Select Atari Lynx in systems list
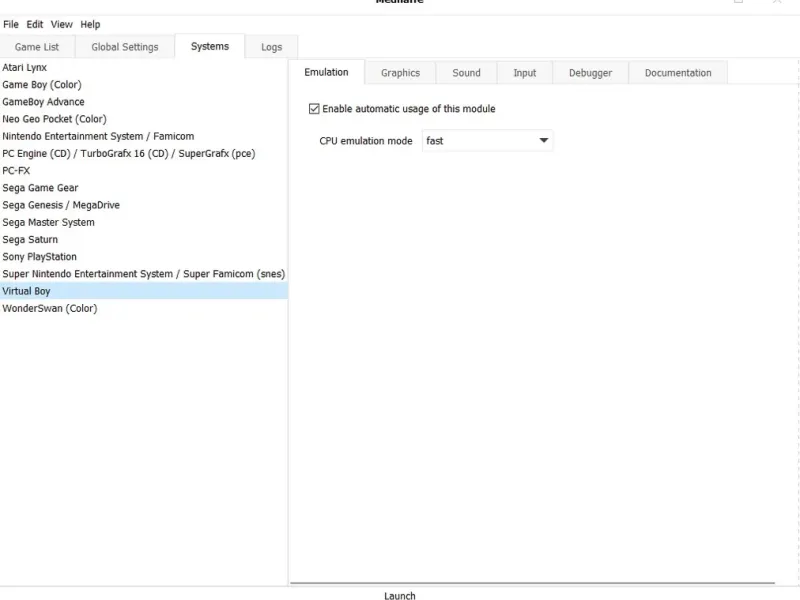The height and width of the screenshot is (600, 800). 144,67
